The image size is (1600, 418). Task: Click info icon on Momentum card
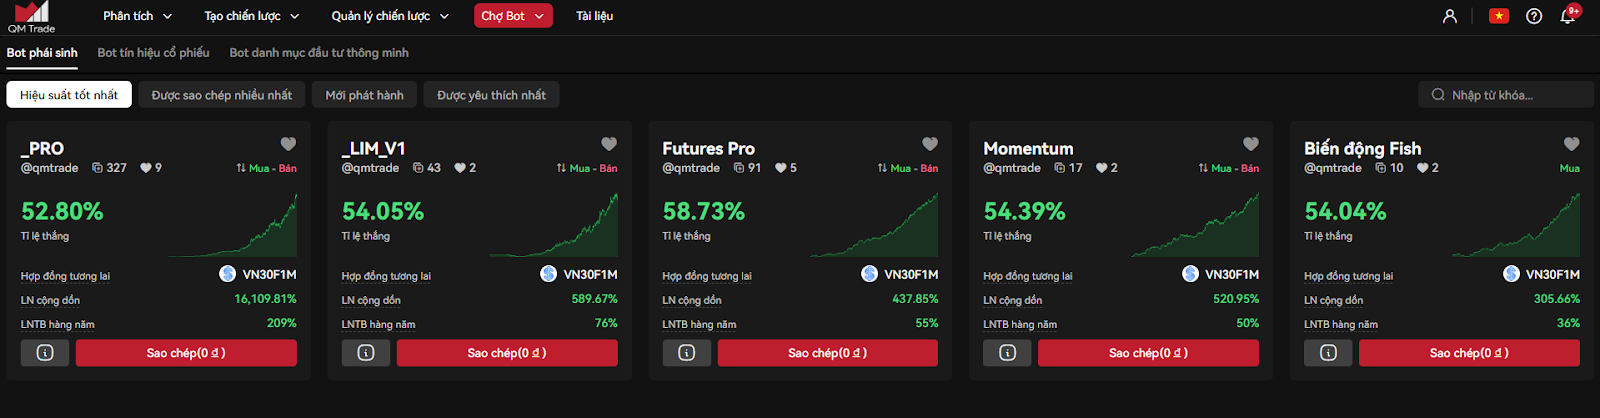tap(1008, 353)
